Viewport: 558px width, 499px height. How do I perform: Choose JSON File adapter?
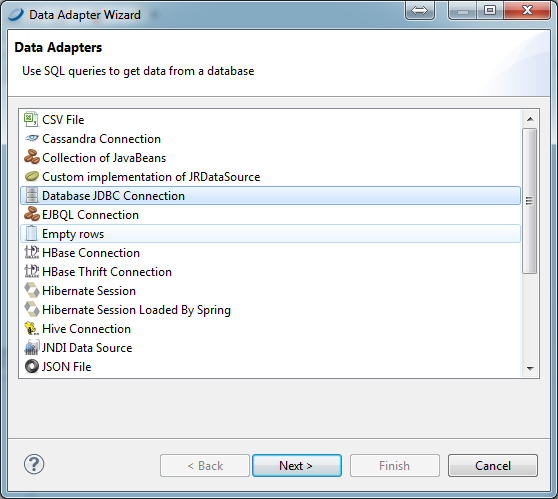[x=270, y=367]
